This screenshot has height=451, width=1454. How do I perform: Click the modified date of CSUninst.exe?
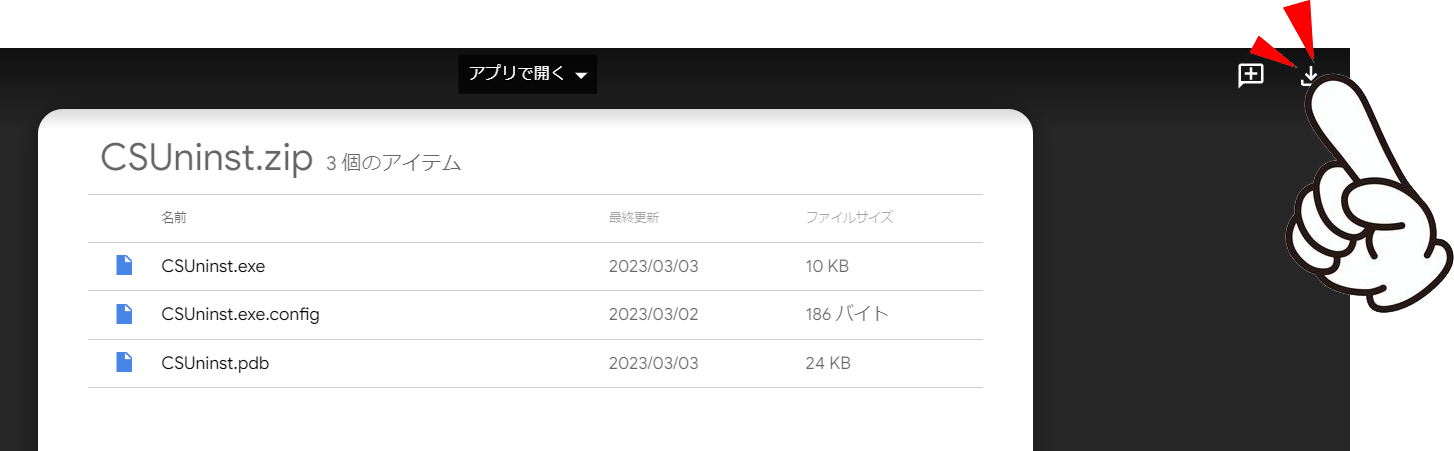point(653,266)
